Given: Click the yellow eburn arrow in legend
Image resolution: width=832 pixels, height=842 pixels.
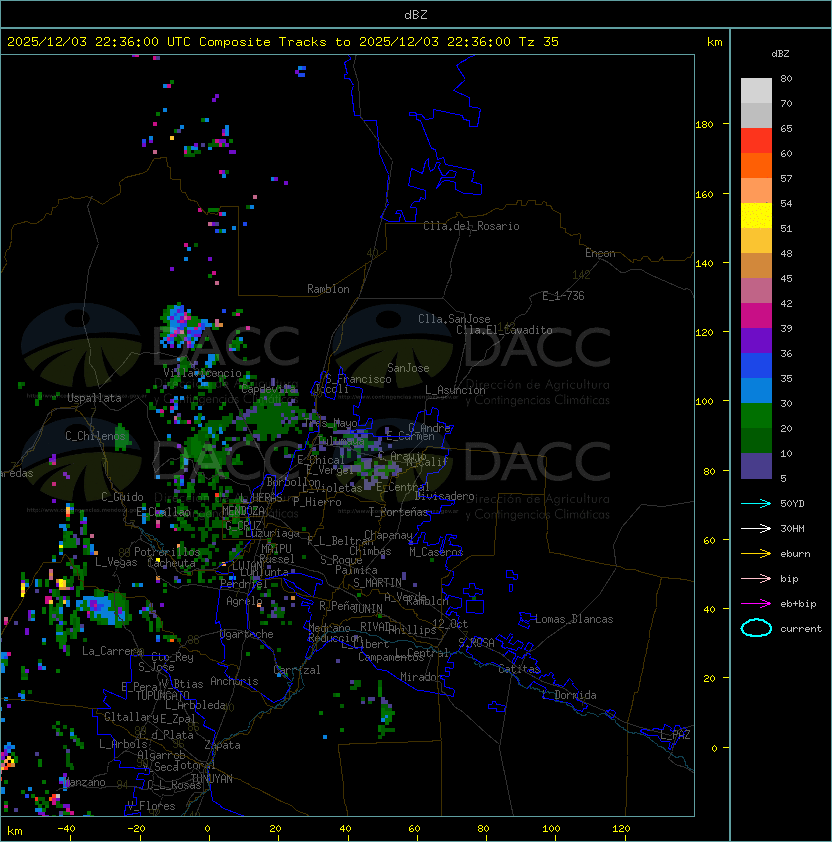Looking at the screenshot, I should click(756, 553).
